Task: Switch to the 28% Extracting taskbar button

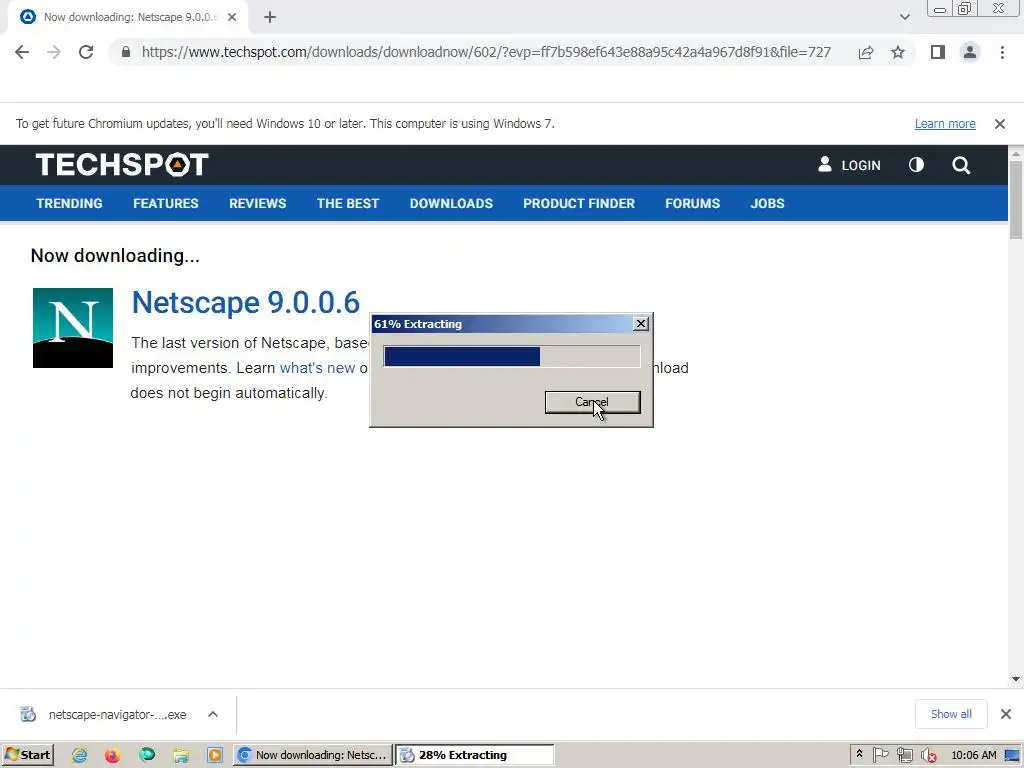Action: (475, 755)
